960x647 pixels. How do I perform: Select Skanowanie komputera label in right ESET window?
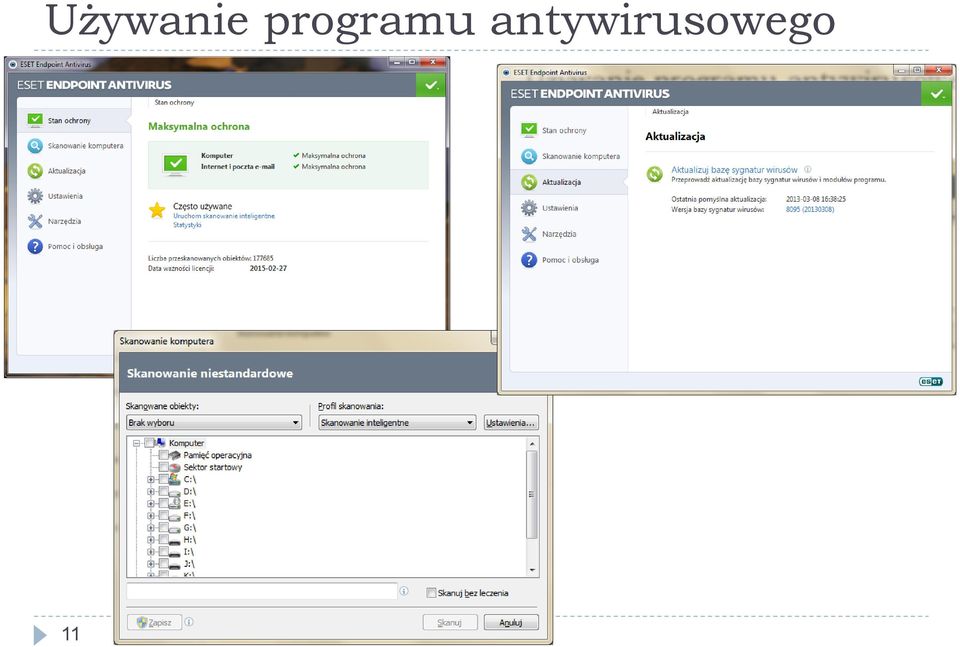pyautogui.click(x=580, y=156)
